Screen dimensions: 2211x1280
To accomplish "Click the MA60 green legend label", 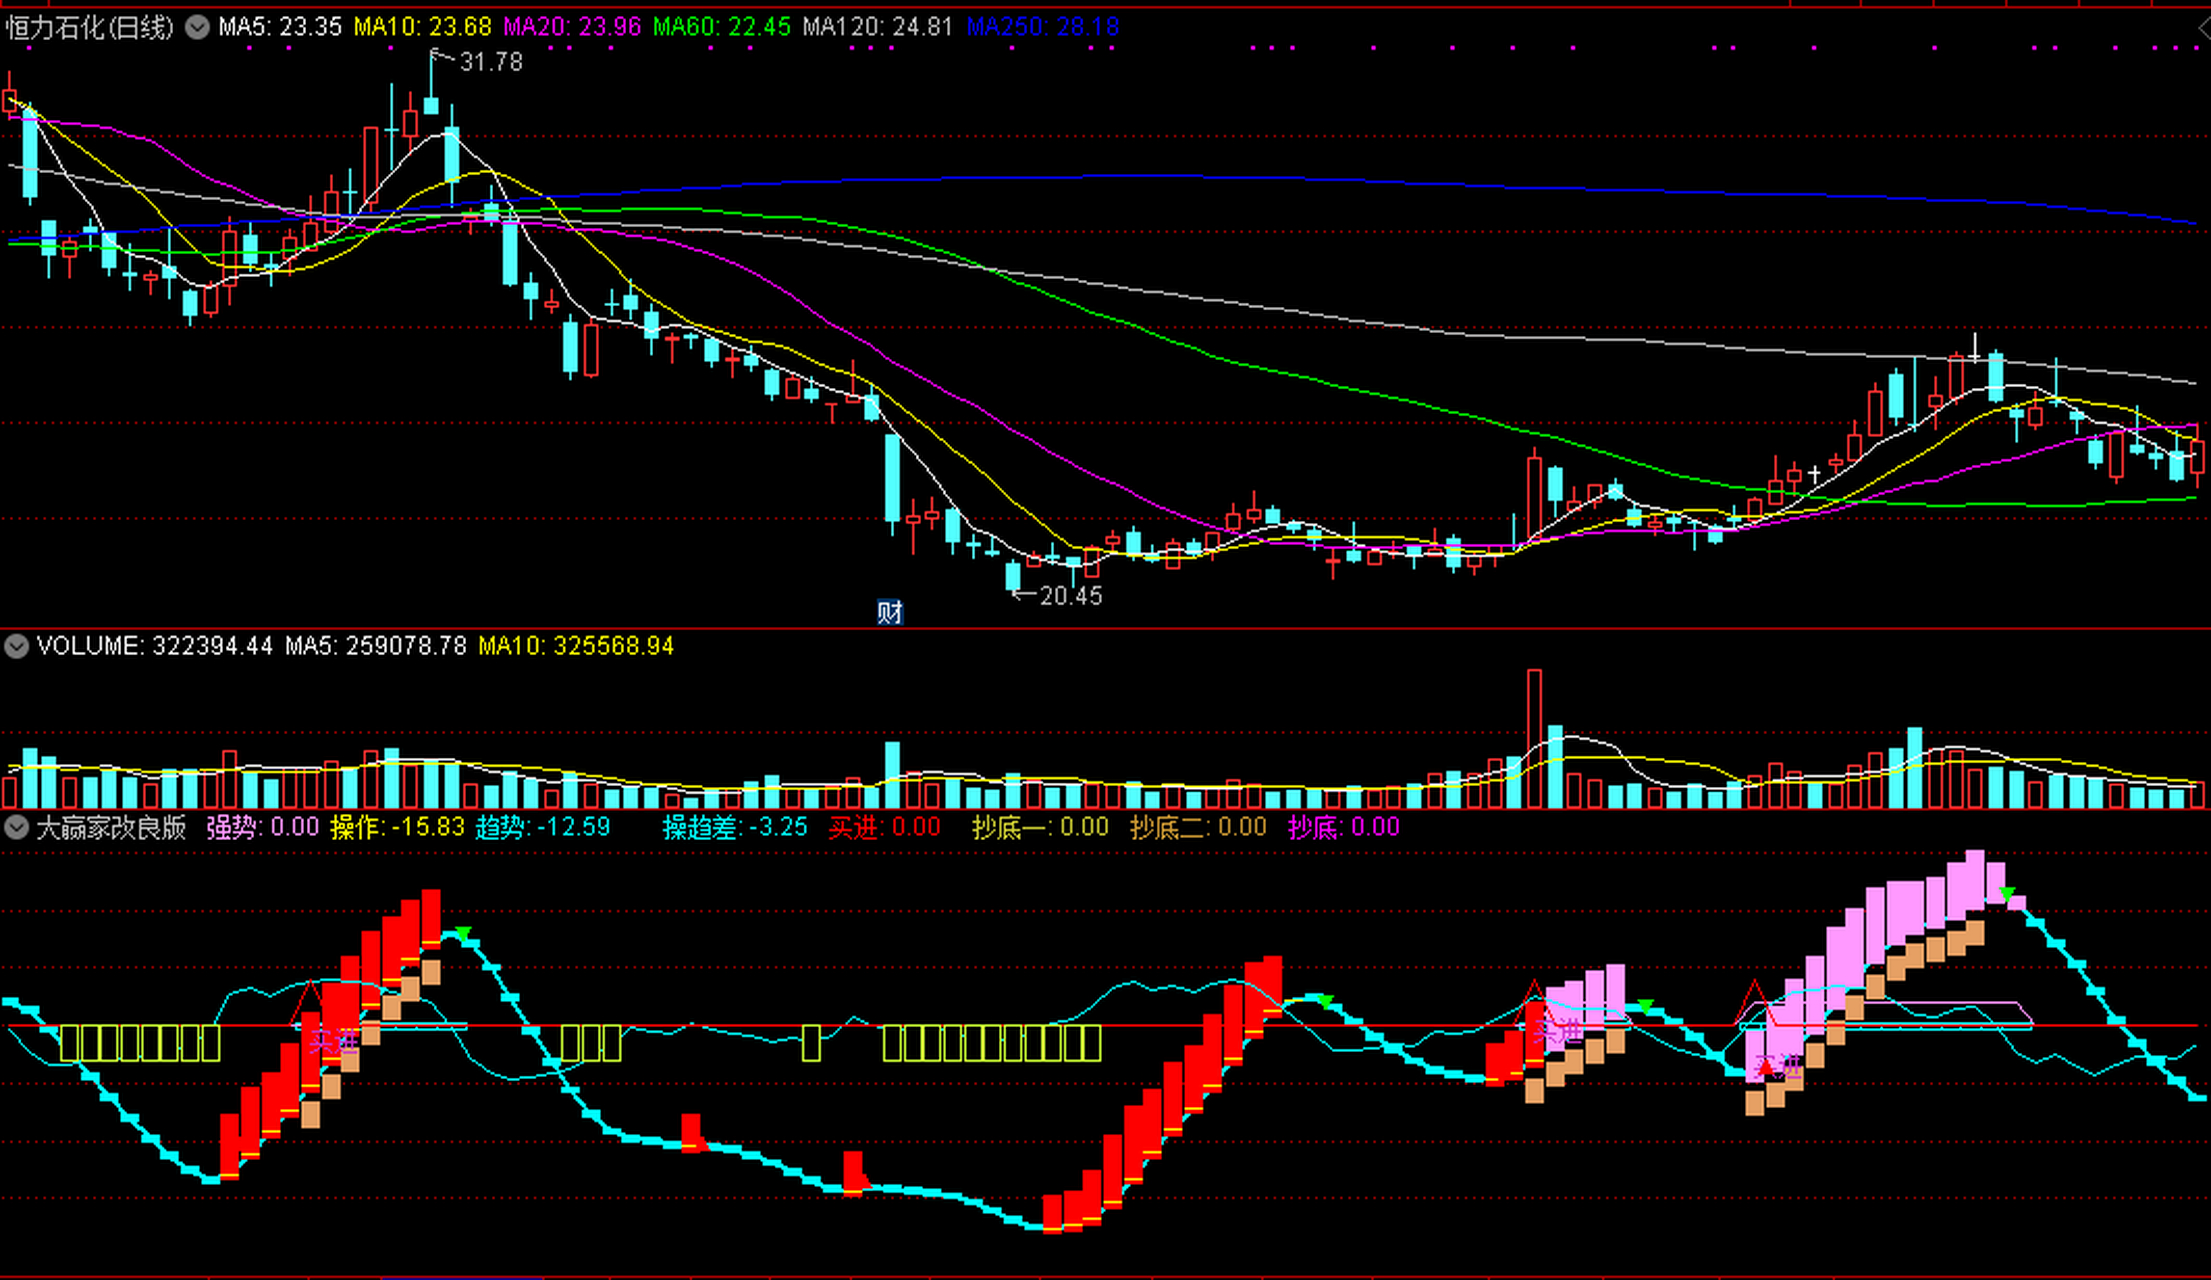I will click(x=721, y=27).
